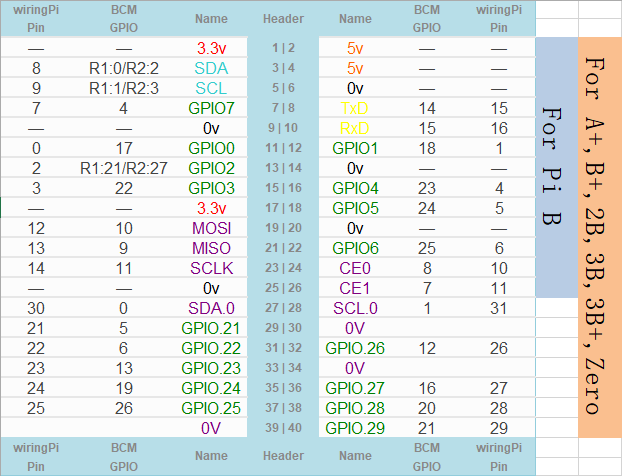Screen dimensions: 622x476
Task: Select the 0v cell beside header 9|10
Action: [211, 128]
